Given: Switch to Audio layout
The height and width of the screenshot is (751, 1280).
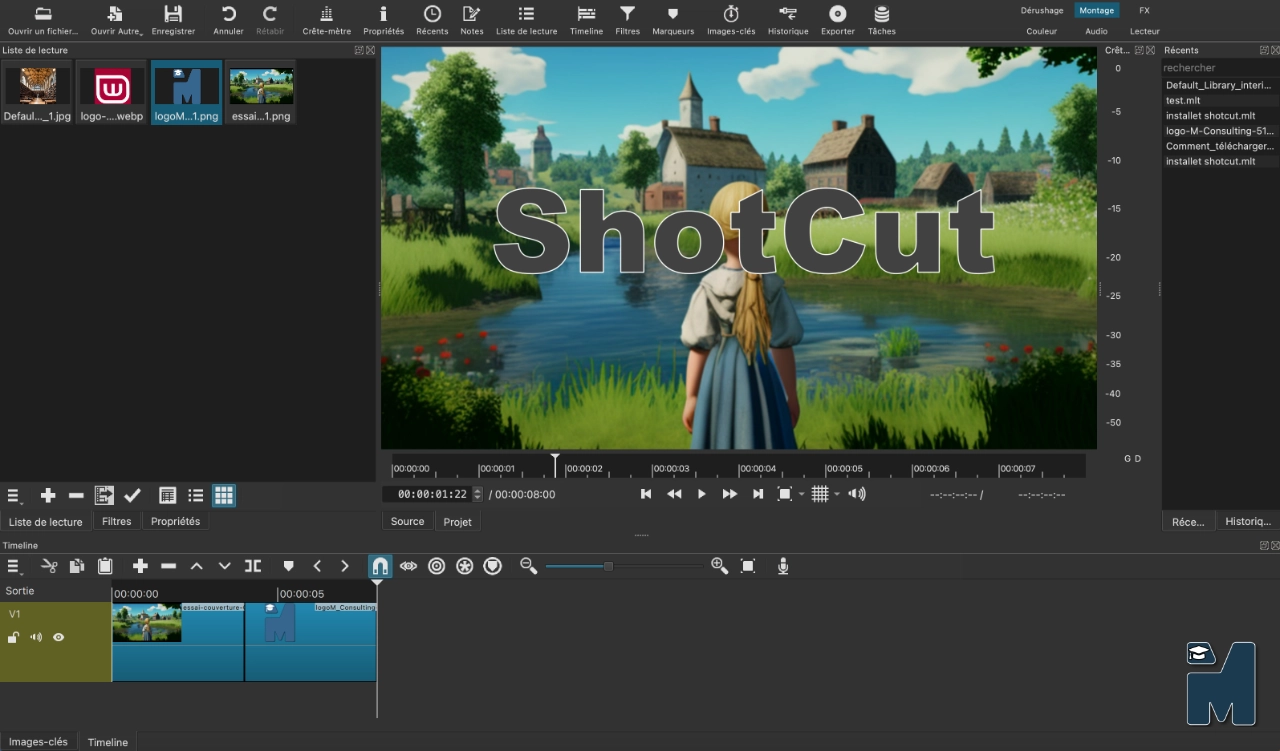Looking at the screenshot, I should (x=1097, y=31).
